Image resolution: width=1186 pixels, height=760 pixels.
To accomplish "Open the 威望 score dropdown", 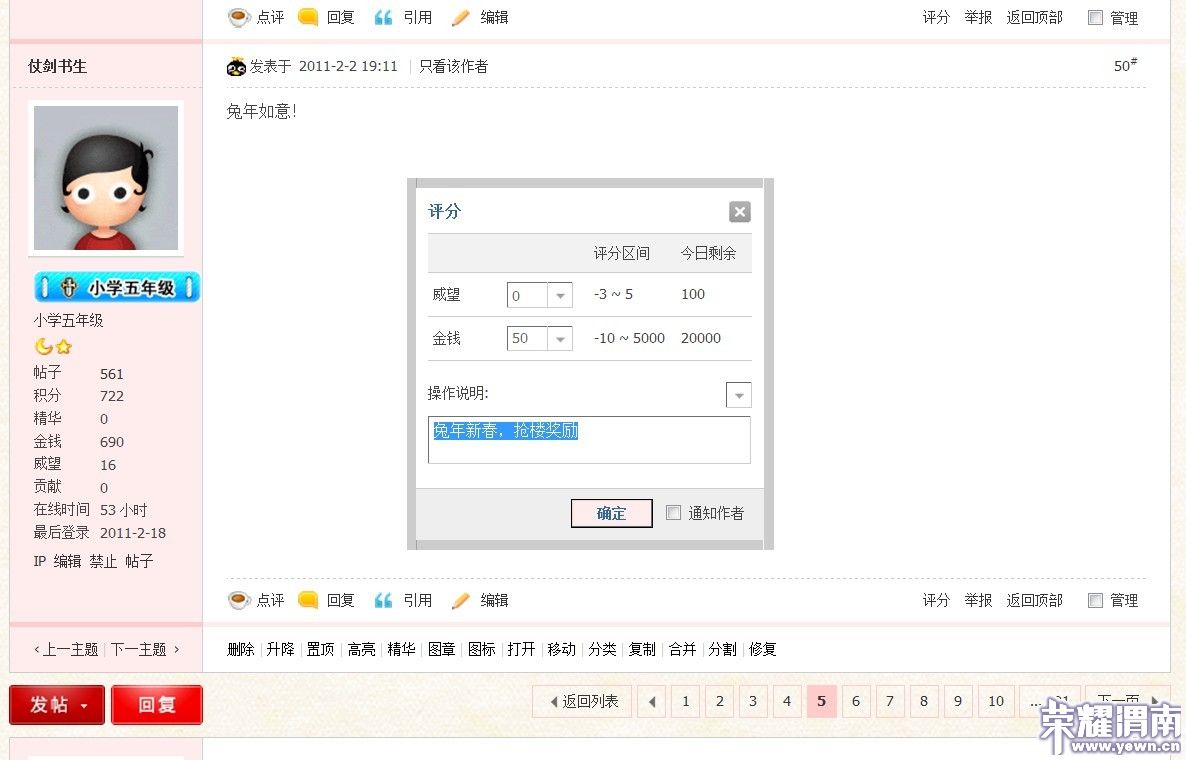I will click(x=560, y=296).
